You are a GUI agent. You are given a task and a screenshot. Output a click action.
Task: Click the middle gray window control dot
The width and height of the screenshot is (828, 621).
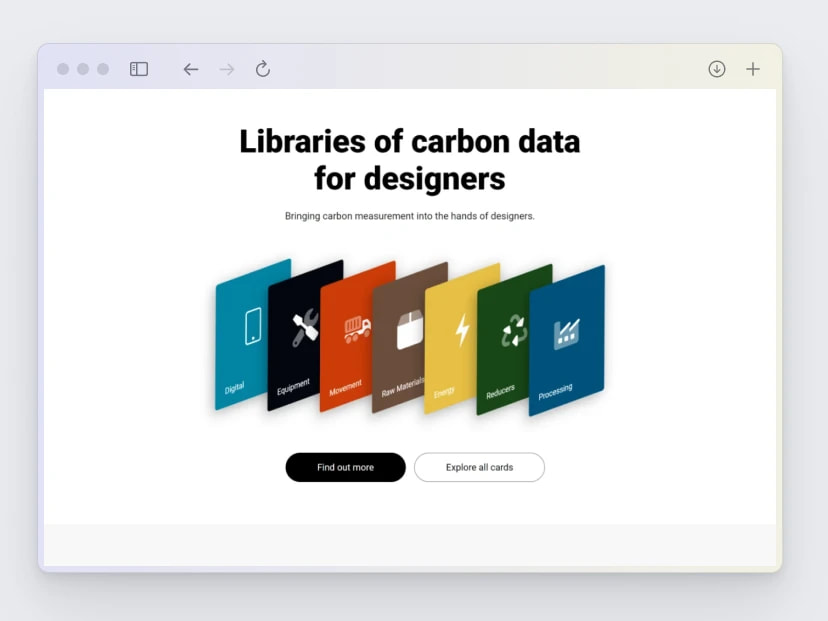pyautogui.click(x=83, y=69)
